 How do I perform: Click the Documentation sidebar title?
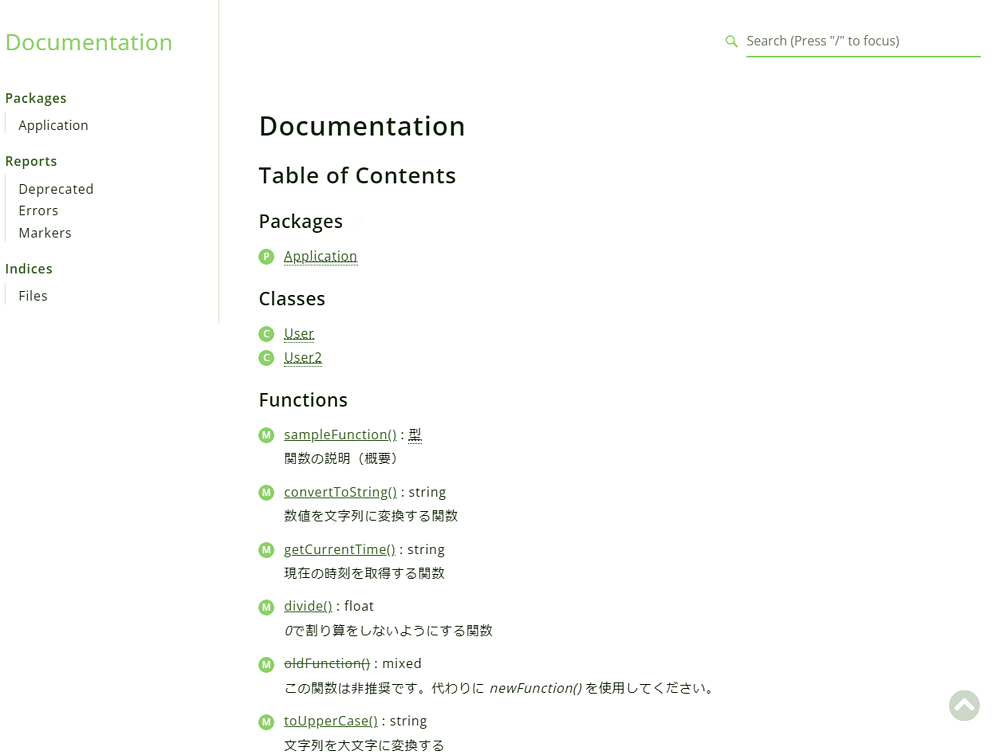click(88, 42)
